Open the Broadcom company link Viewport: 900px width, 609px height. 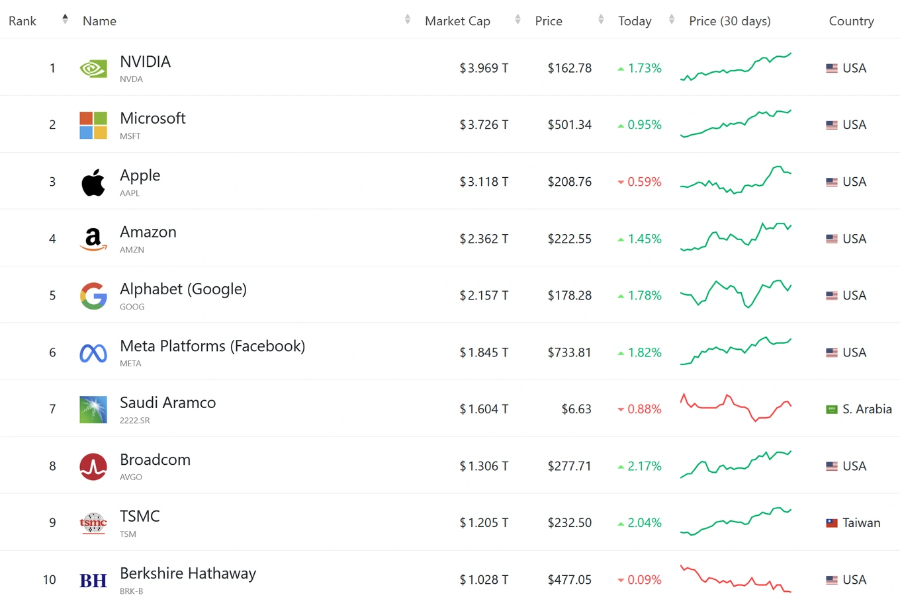(x=155, y=460)
